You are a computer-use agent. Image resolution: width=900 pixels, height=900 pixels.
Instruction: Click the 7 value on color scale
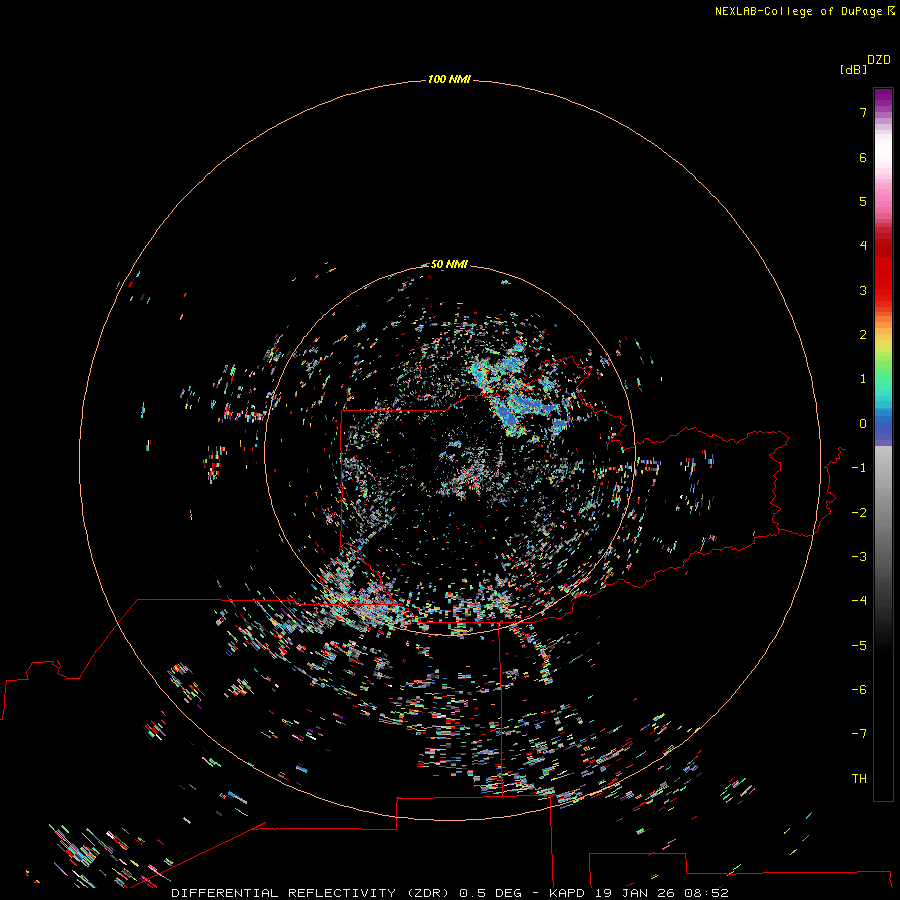[x=863, y=113]
